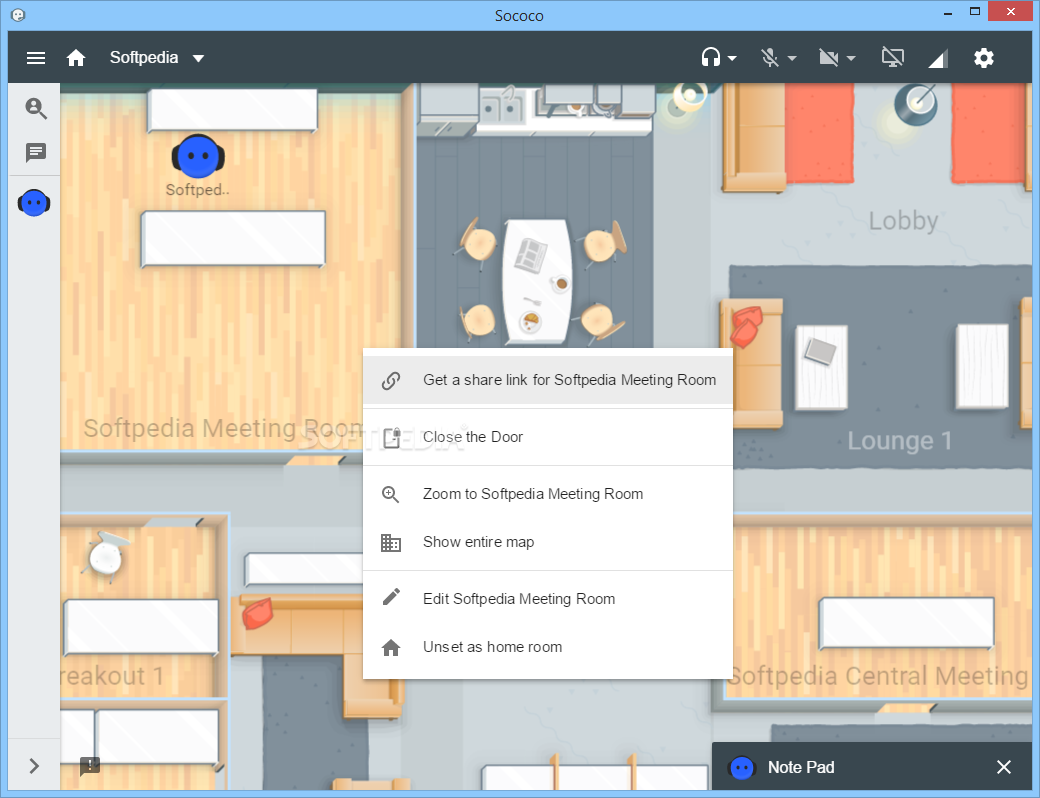Viewport: 1040px width, 798px height.
Task: Select the blue avatar in sidebar
Action: point(34,202)
